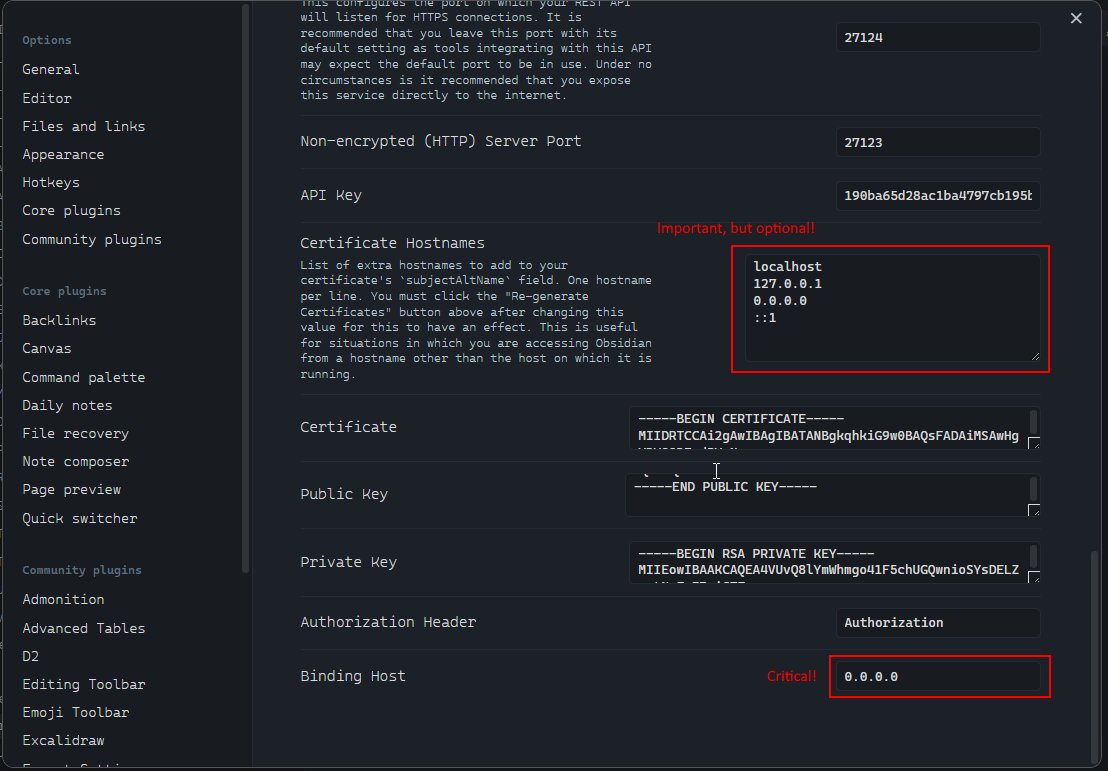Select the File recovery plugin
The width and height of the screenshot is (1108, 771).
coord(74,433)
